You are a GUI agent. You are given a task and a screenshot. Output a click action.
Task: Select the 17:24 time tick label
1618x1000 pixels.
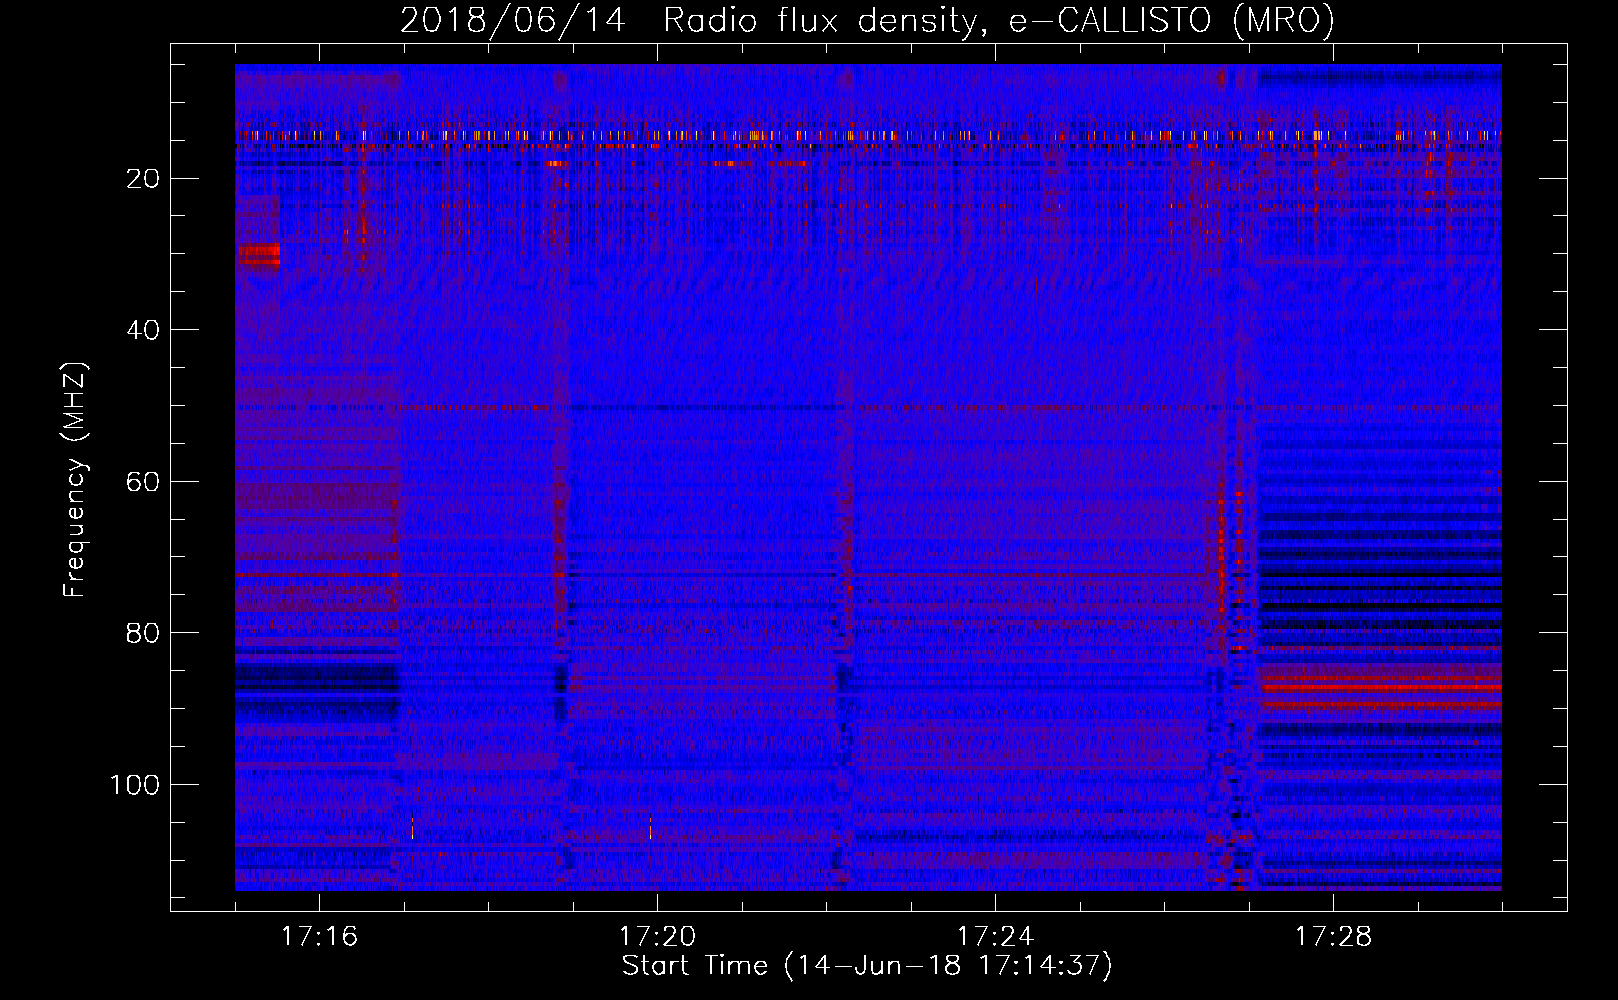click(995, 937)
